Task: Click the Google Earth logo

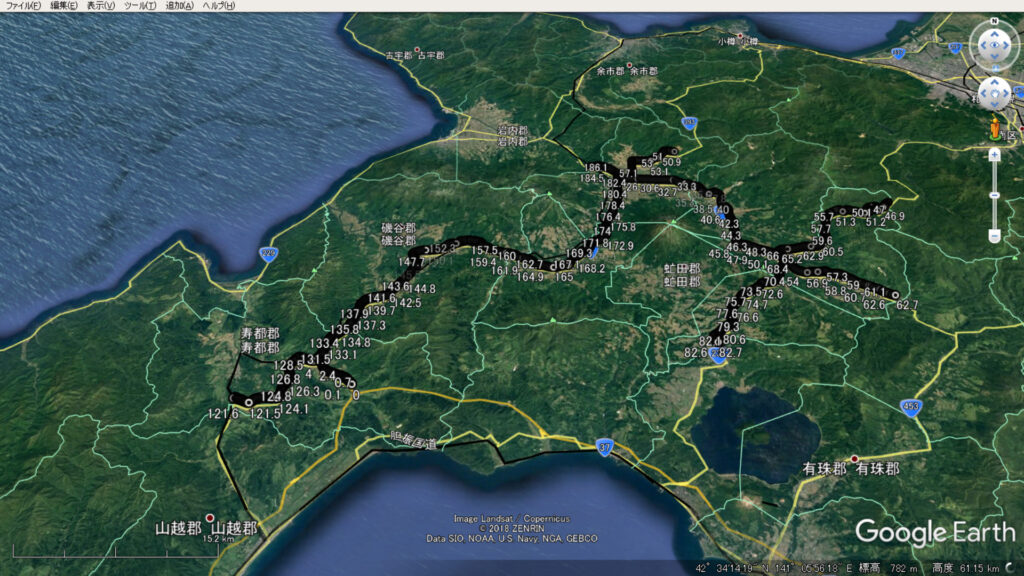Action: [934, 531]
